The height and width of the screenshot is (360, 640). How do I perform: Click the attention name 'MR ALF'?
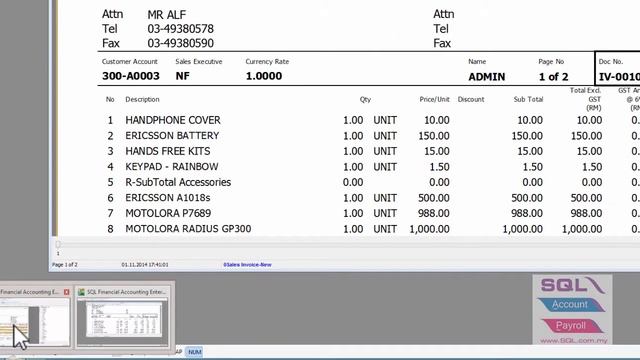click(x=167, y=15)
